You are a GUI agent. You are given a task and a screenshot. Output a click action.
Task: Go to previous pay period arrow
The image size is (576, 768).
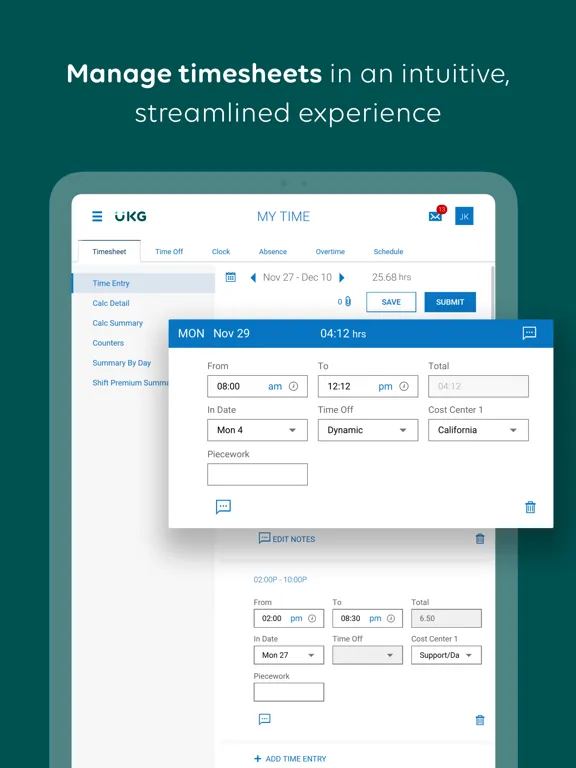(x=253, y=278)
